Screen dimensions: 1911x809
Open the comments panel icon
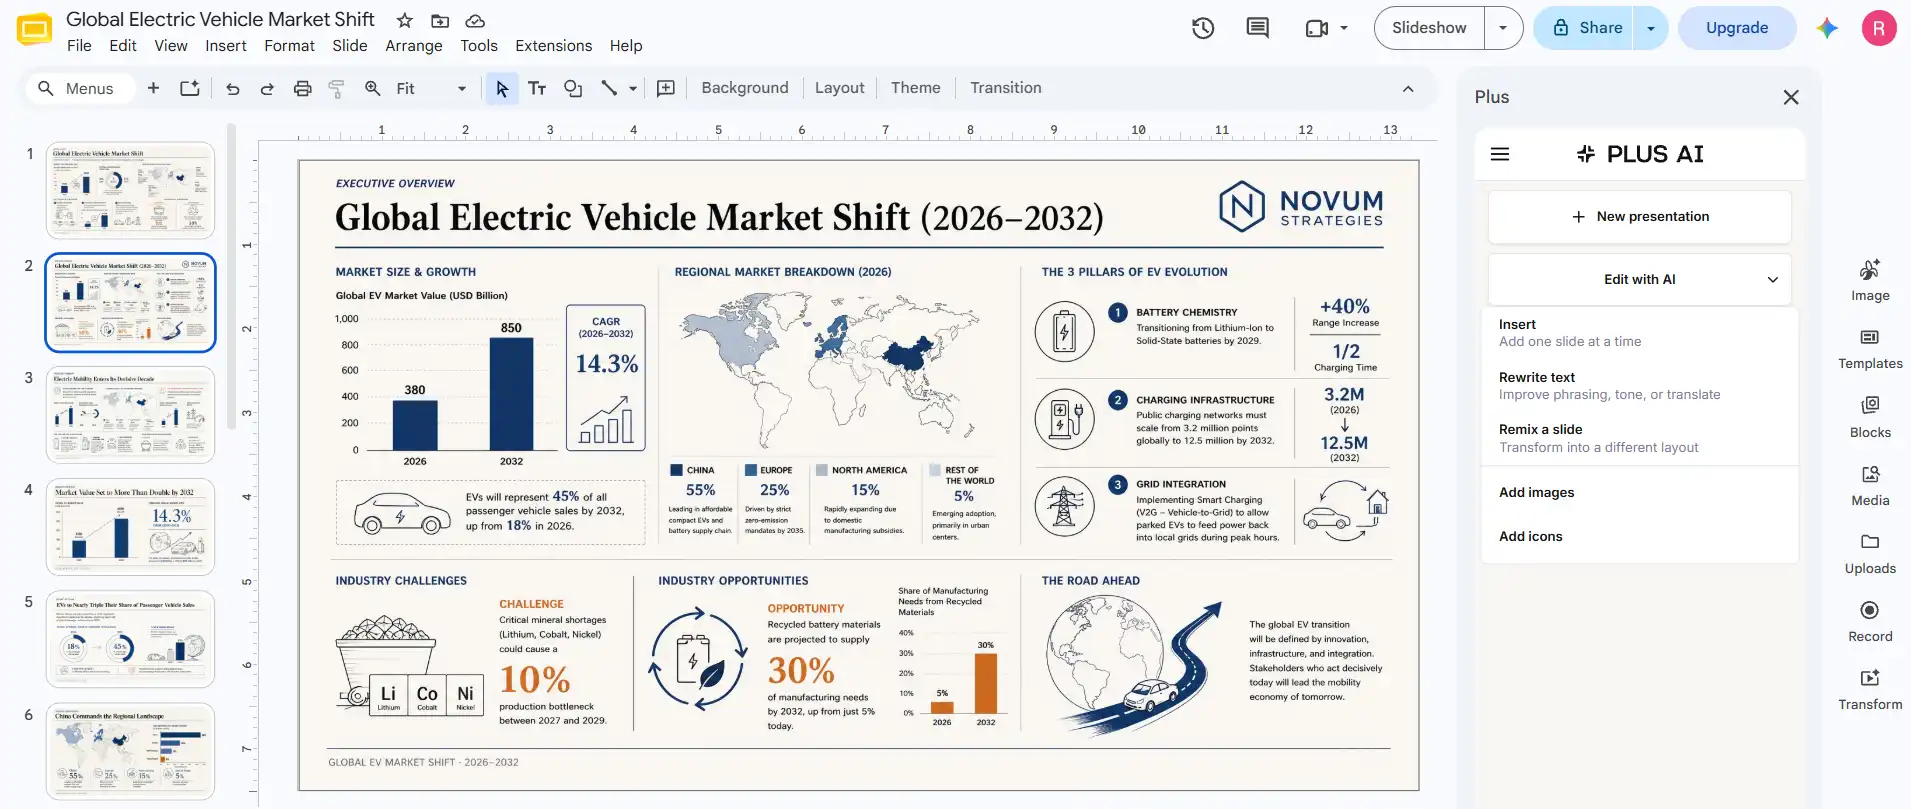click(x=1258, y=28)
